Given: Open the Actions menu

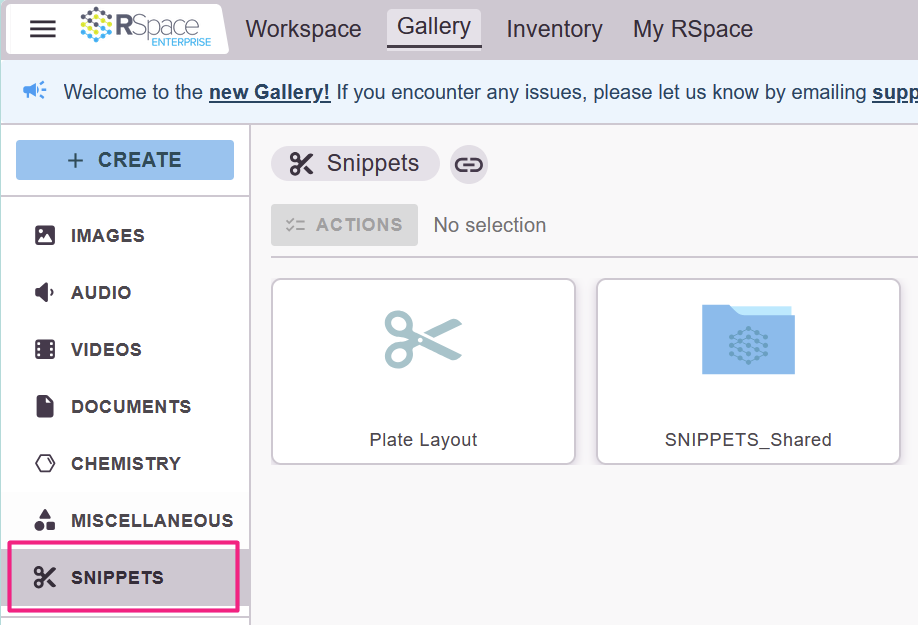Looking at the screenshot, I should click(x=344, y=225).
